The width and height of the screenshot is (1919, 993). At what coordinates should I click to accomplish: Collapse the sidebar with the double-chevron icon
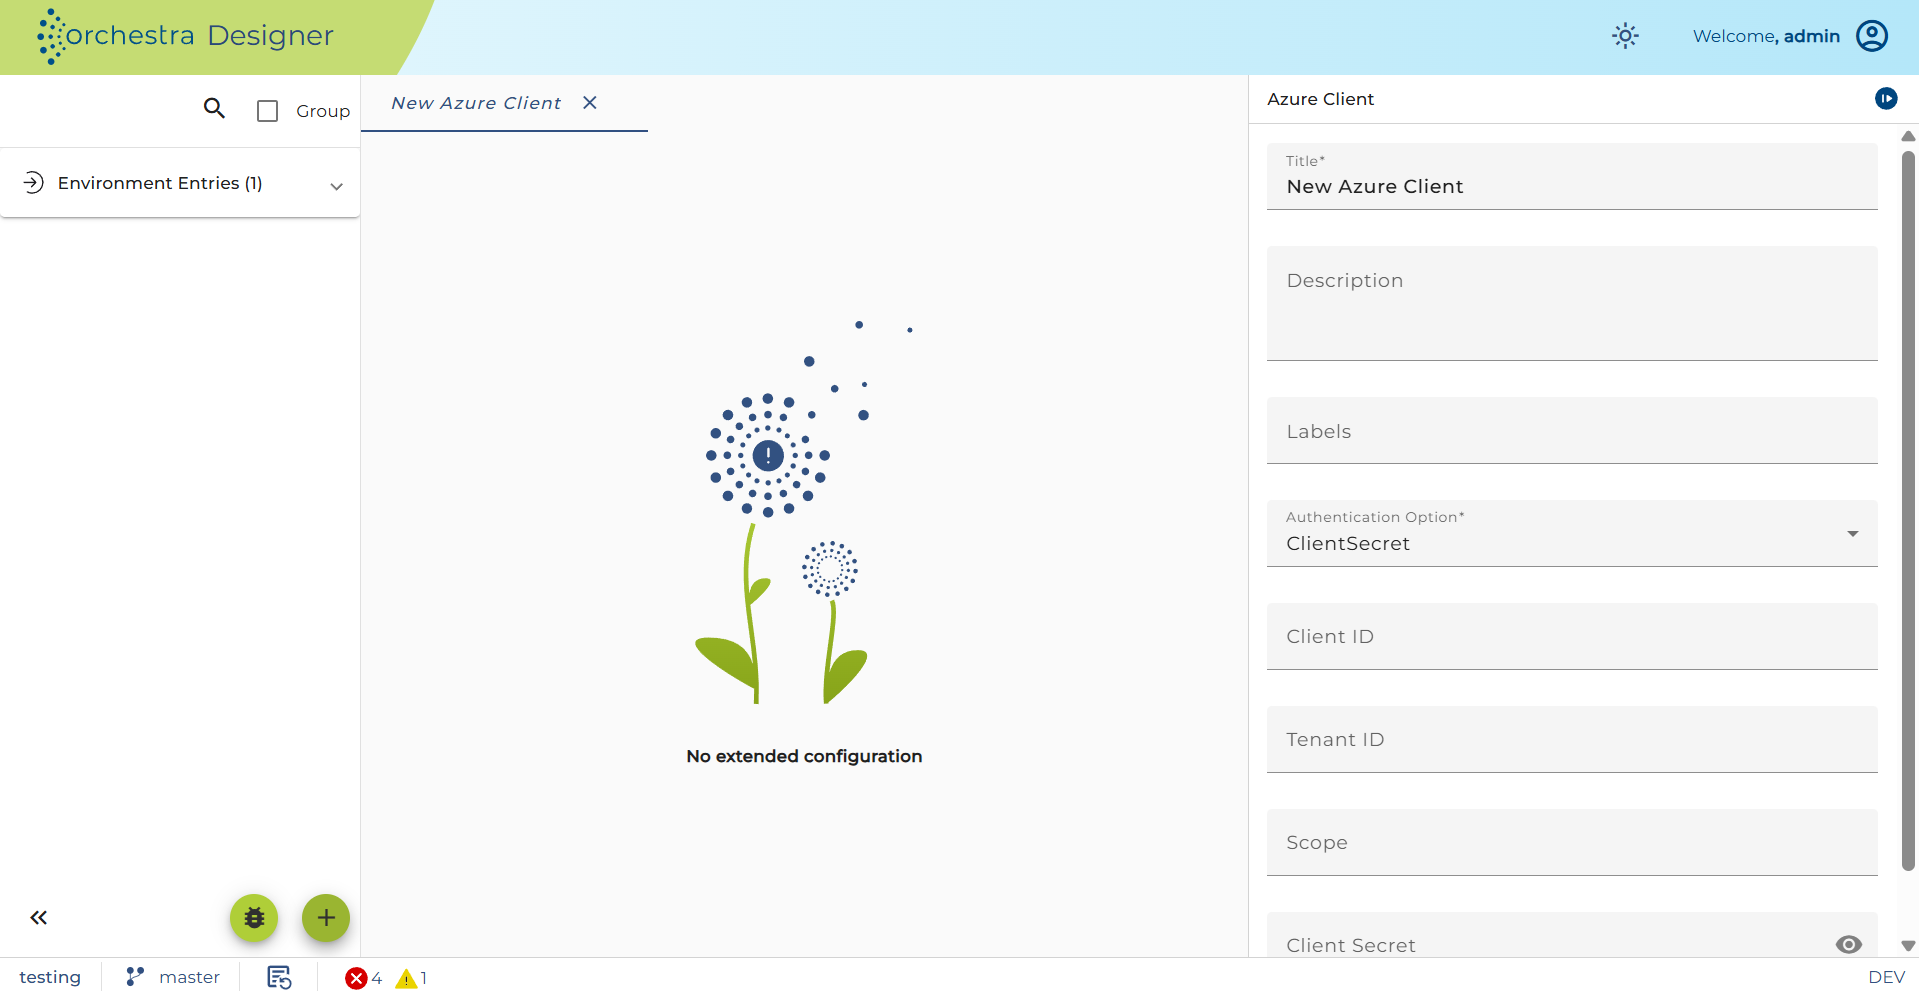point(39,918)
